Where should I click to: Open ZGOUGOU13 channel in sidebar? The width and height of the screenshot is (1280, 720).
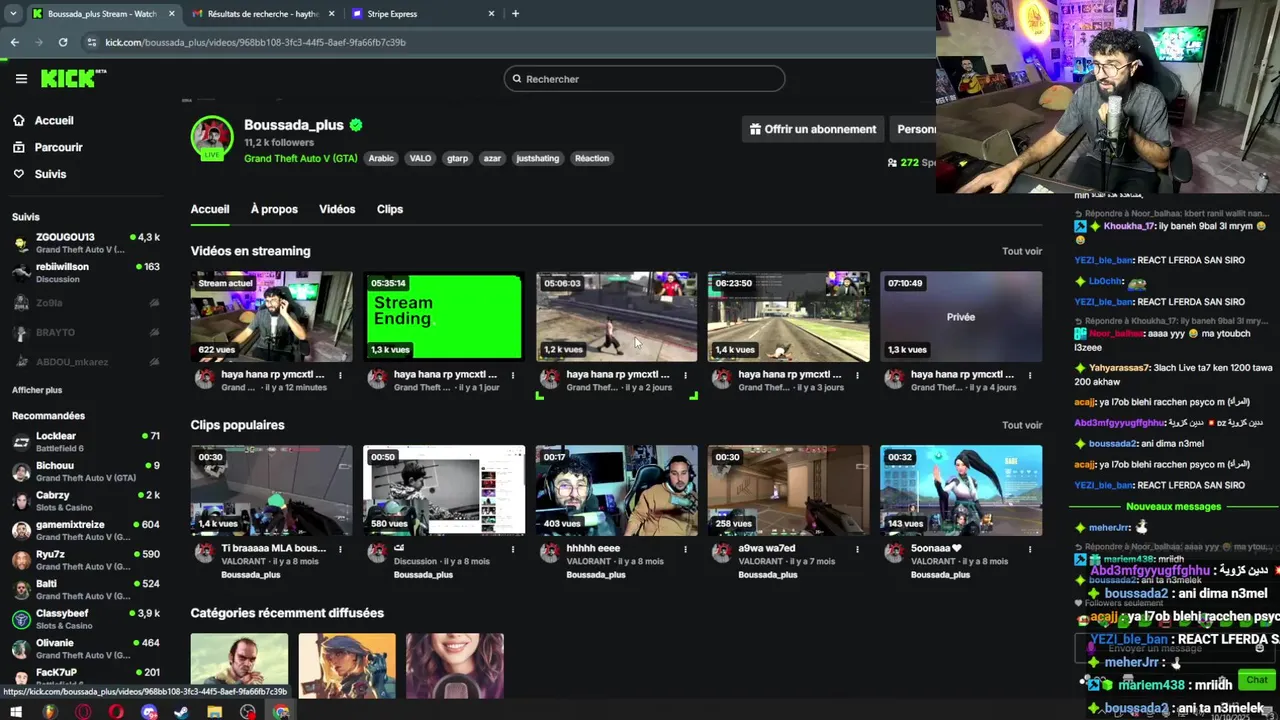click(x=86, y=243)
